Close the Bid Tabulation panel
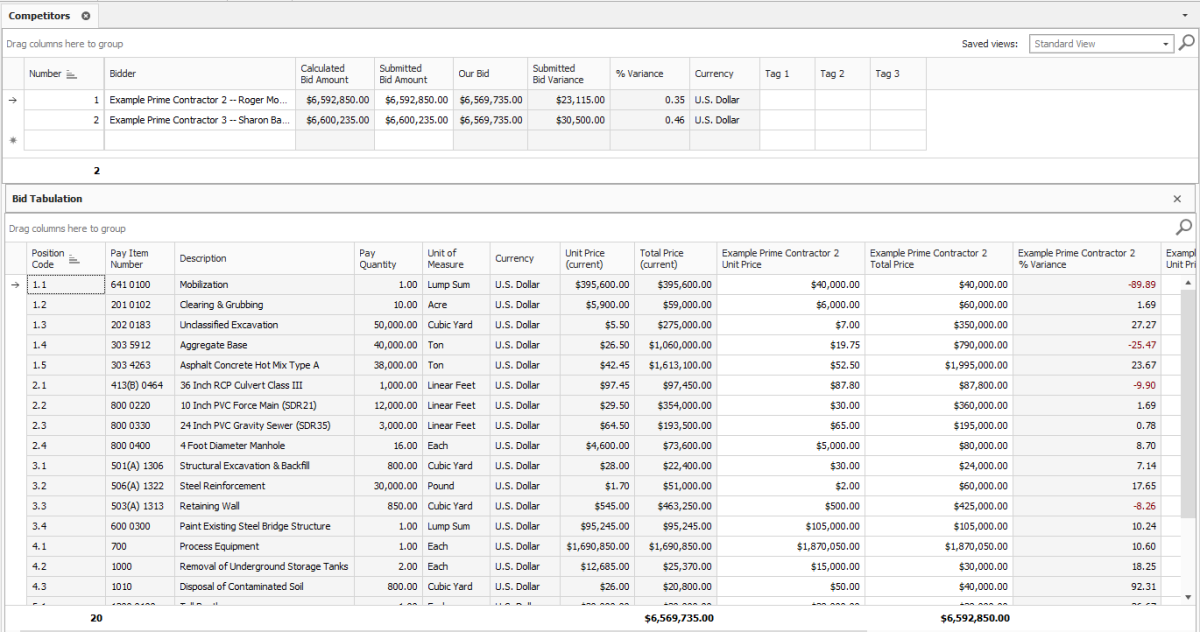 [x=1177, y=199]
